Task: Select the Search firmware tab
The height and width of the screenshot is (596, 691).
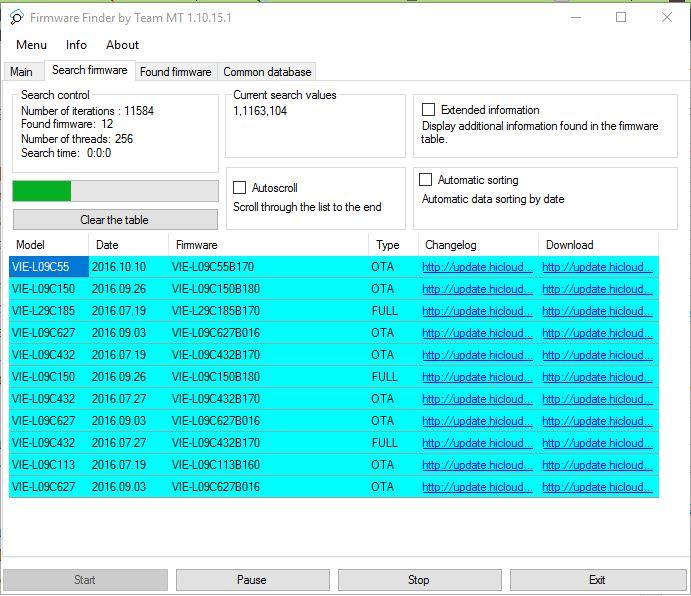Action: click(x=89, y=70)
